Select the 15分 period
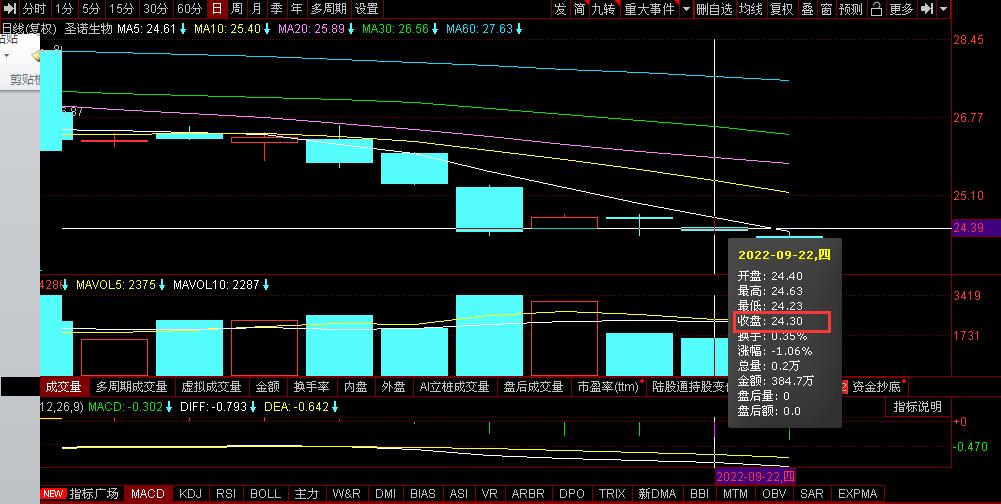The image size is (1001, 504). (121, 9)
